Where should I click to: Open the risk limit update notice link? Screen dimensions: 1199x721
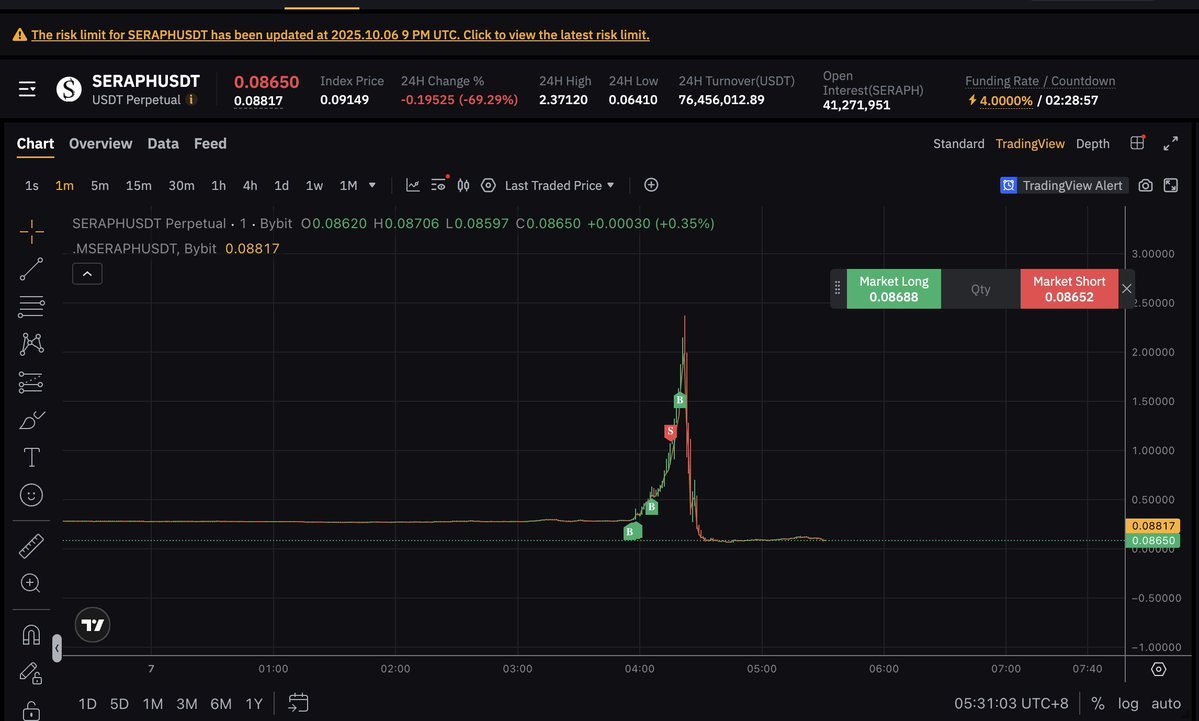coord(340,34)
